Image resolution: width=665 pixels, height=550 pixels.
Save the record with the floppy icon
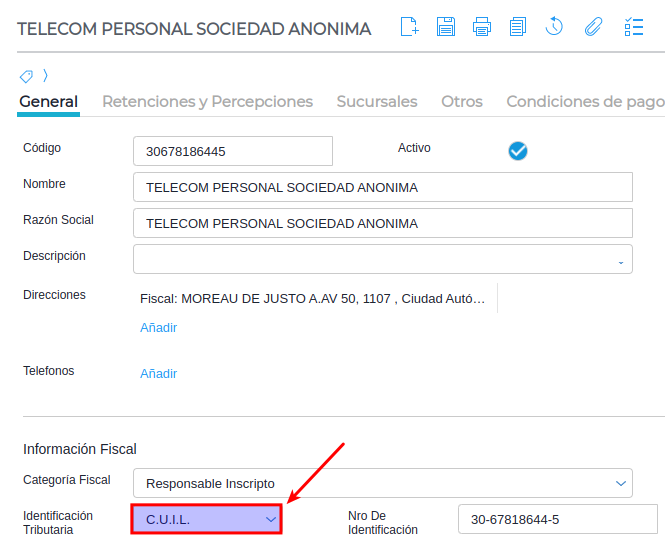click(x=446, y=27)
